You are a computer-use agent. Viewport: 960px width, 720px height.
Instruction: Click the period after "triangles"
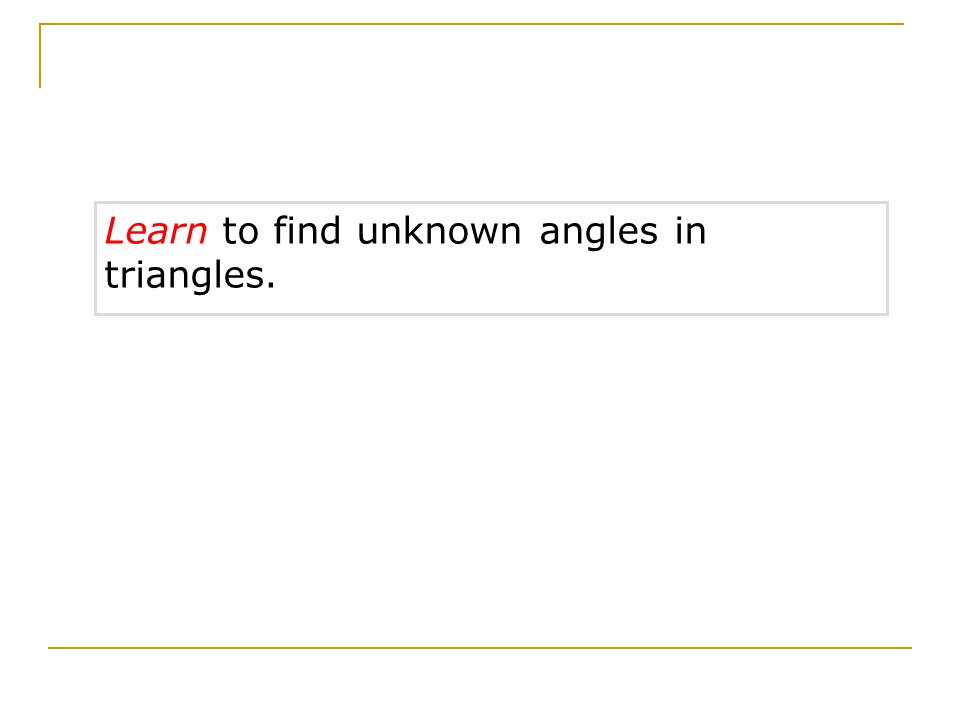coord(271,287)
